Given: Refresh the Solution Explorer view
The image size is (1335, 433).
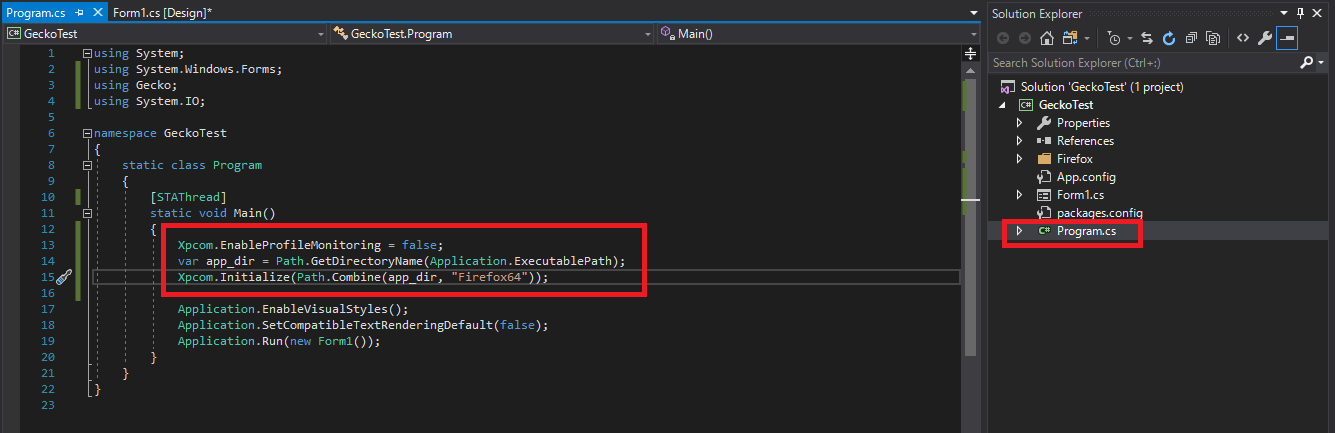Looking at the screenshot, I should click(1168, 38).
